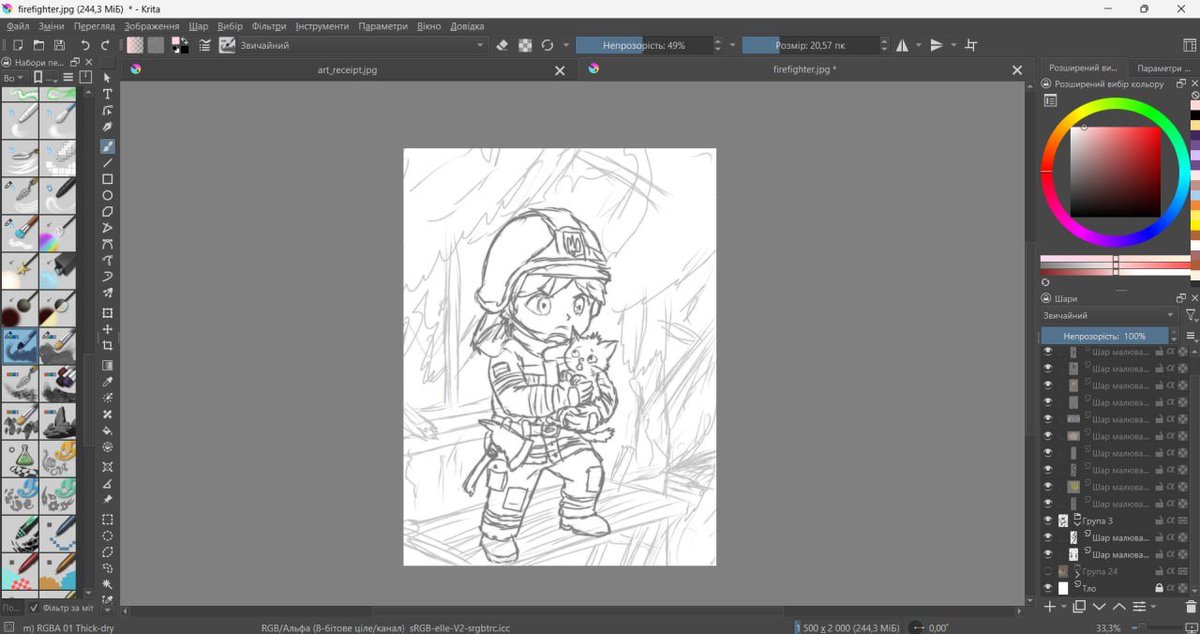The height and width of the screenshot is (634, 1200).
Task: Save the document with floppy disk icon
Action: pyautogui.click(x=60, y=45)
